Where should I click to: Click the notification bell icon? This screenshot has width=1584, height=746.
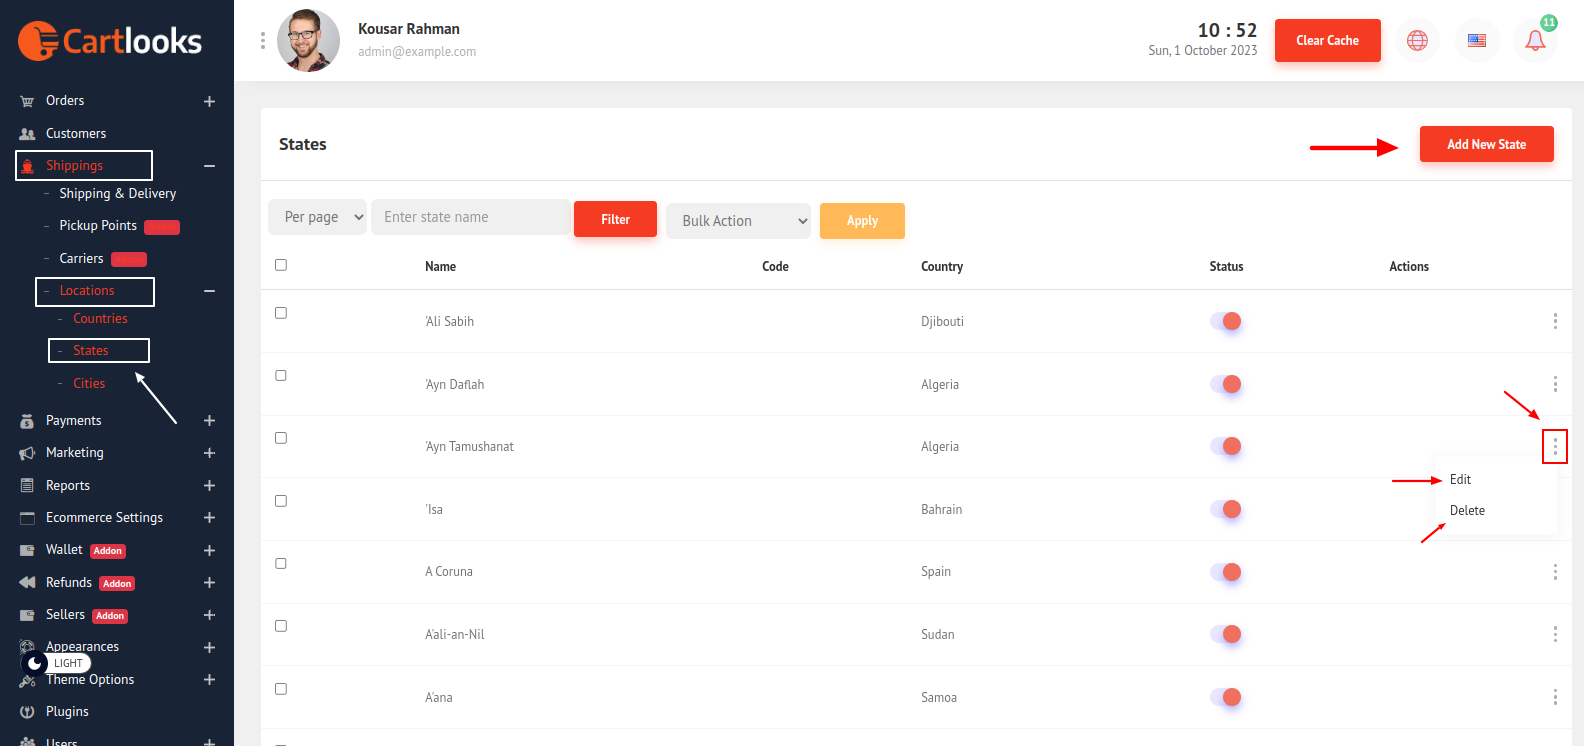pyautogui.click(x=1535, y=41)
